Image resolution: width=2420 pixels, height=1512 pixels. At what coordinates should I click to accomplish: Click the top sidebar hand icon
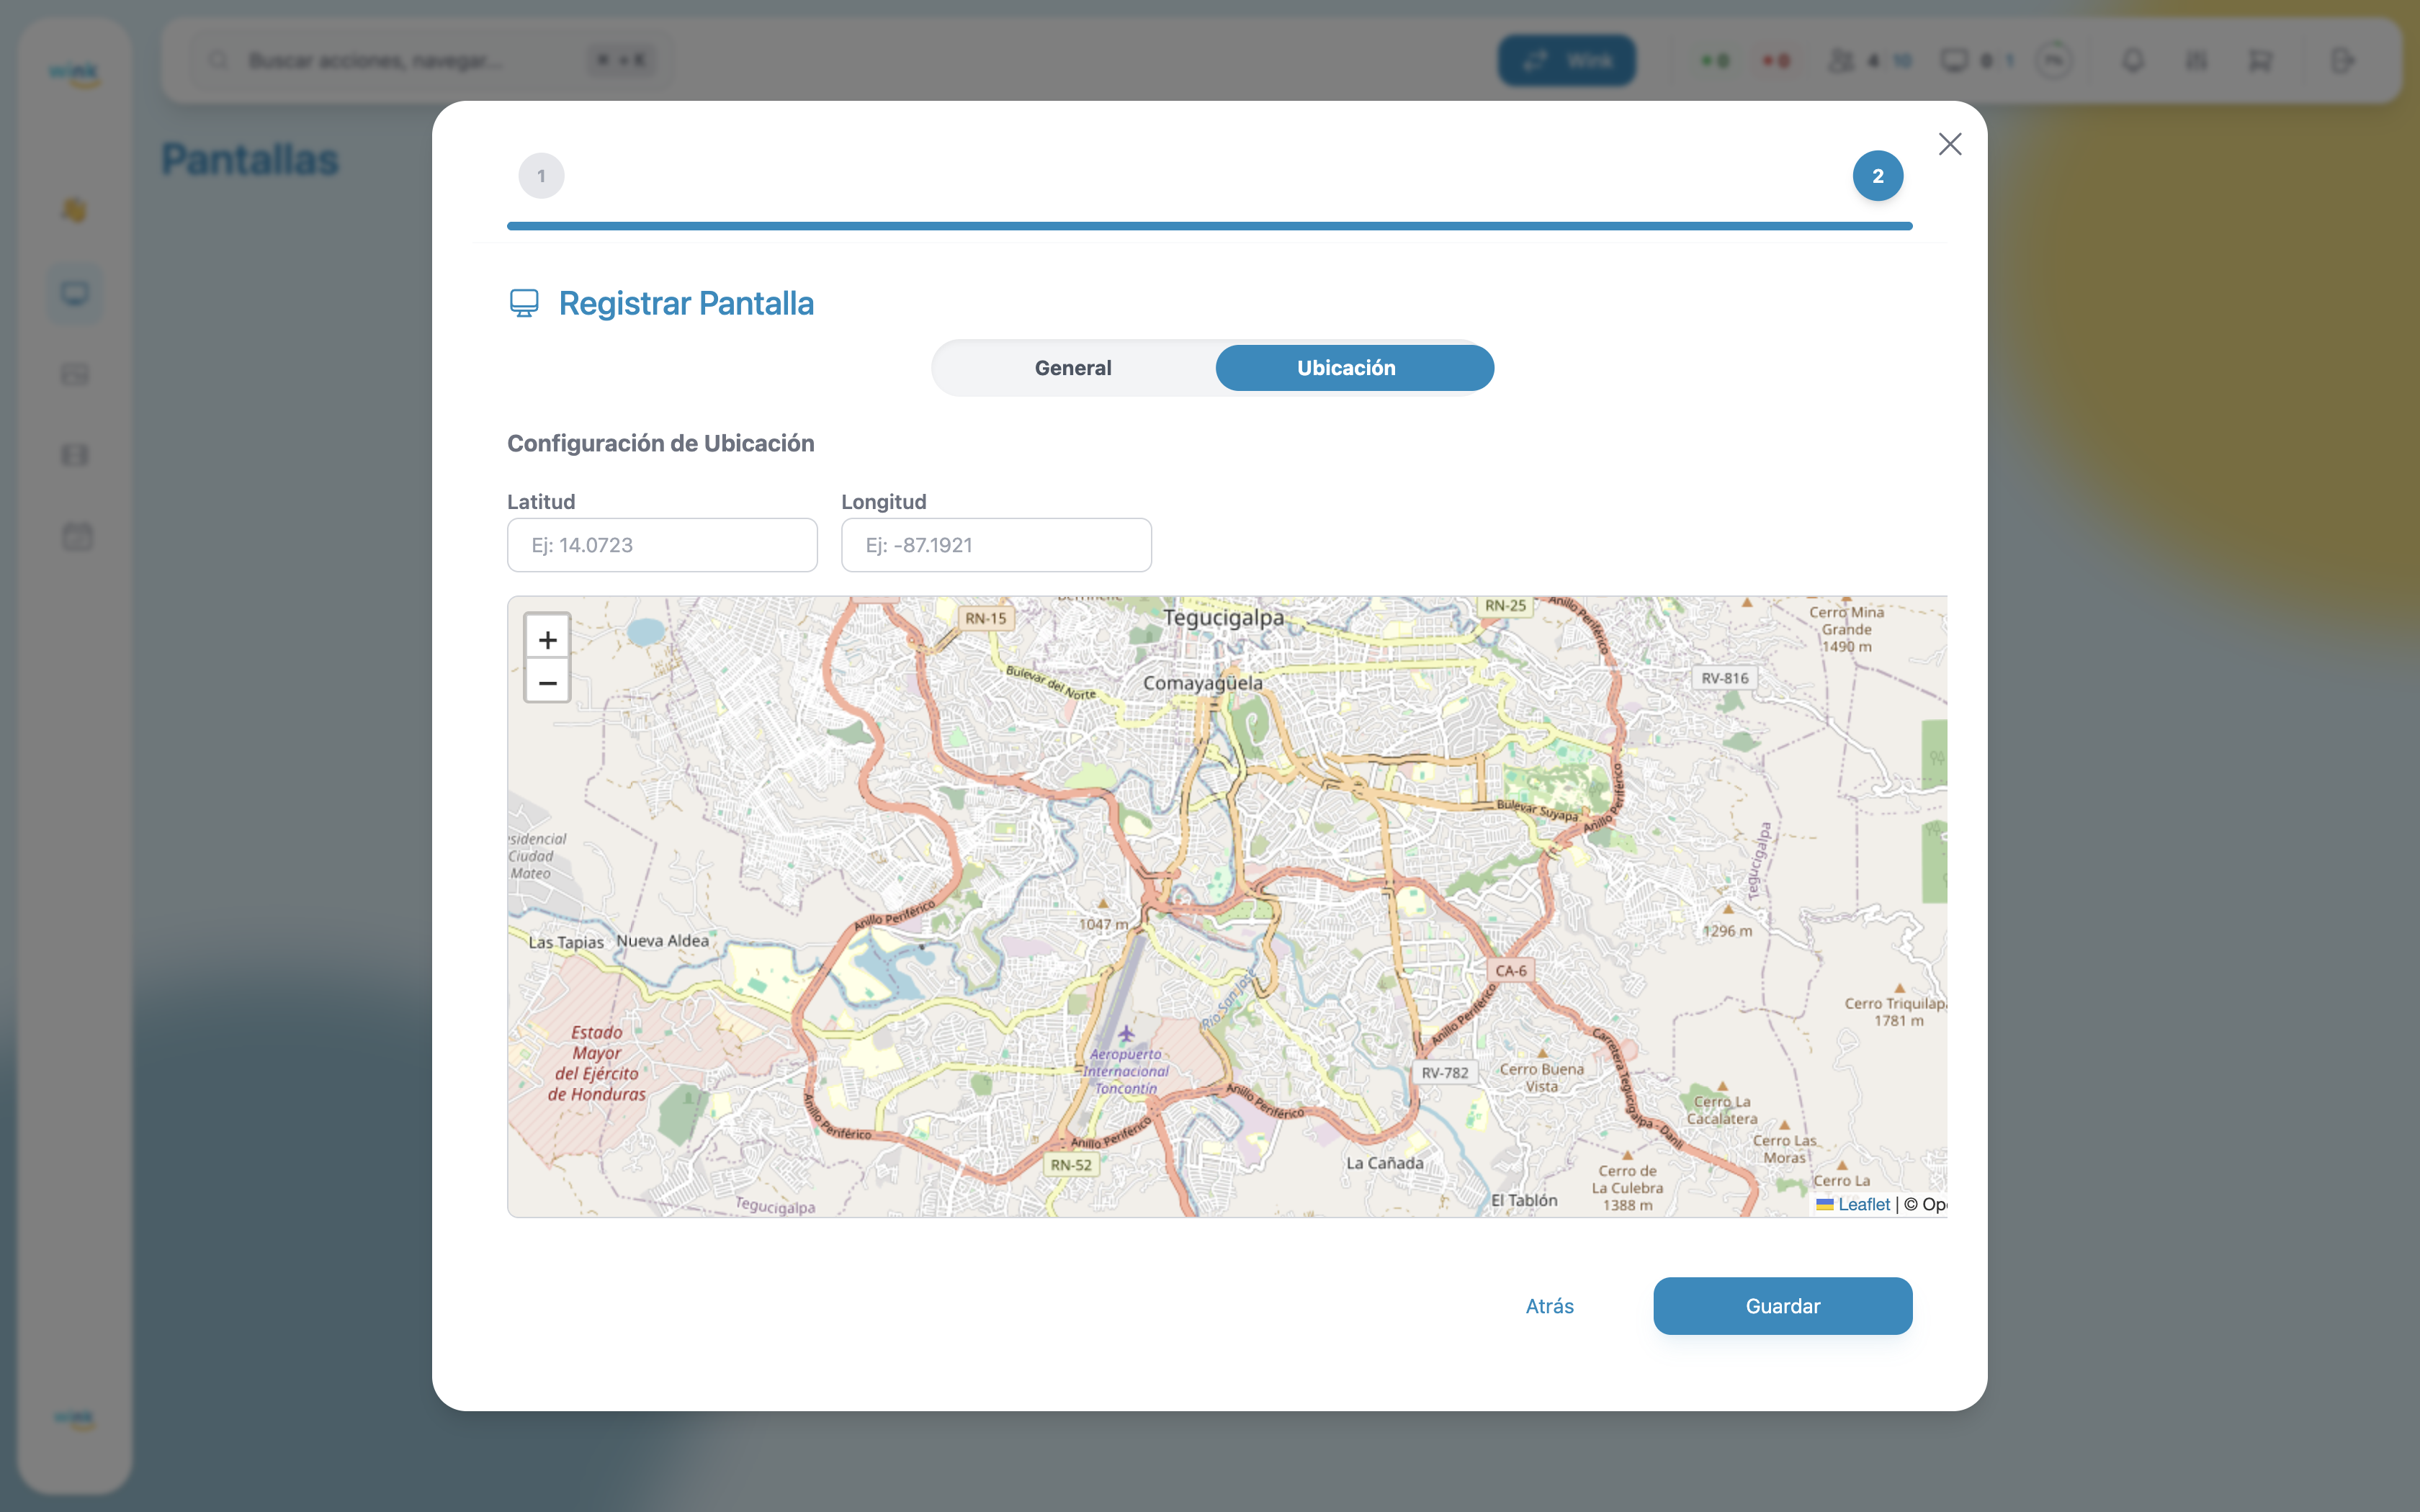point(75,210)
